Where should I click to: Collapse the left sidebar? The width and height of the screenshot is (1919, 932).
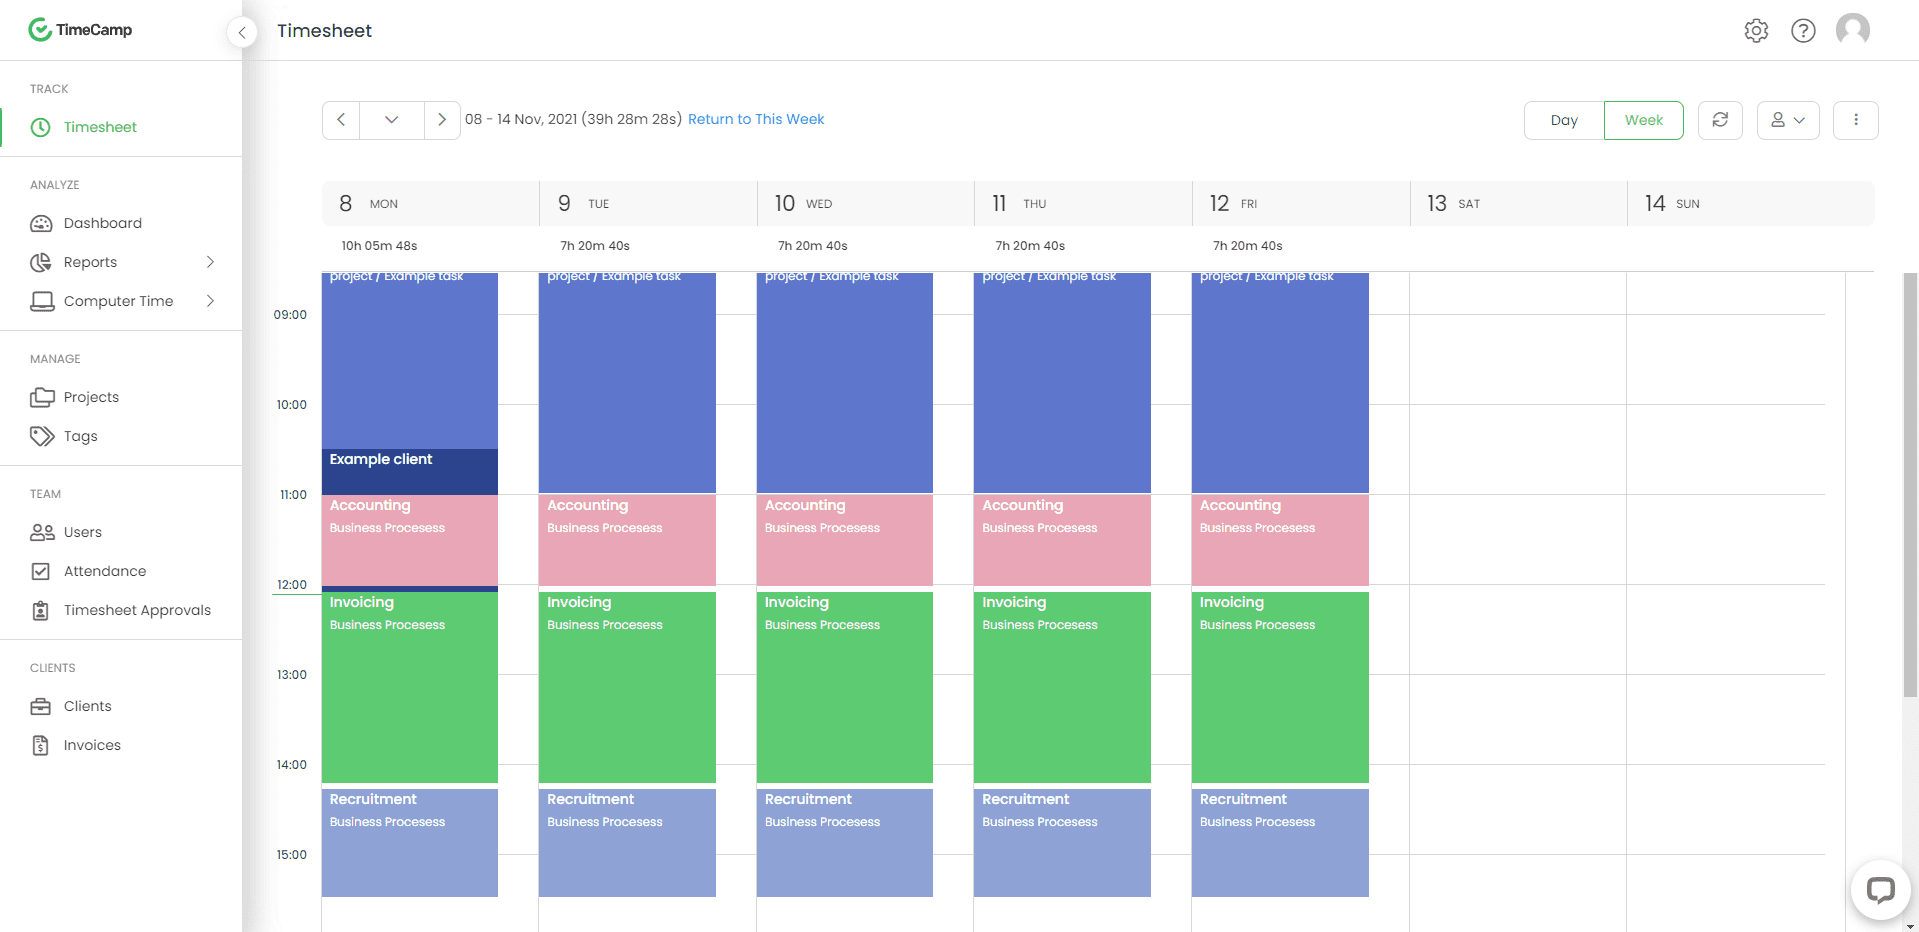pos(242,32)
